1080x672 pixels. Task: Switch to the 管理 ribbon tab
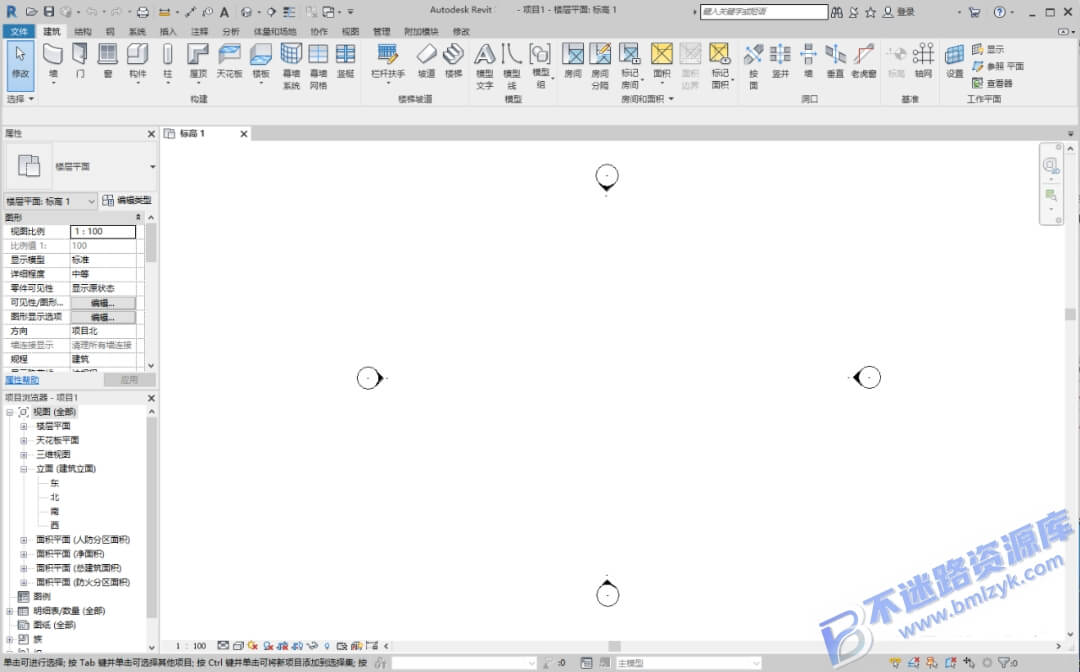pyautogui.click(x=382, y=32)
